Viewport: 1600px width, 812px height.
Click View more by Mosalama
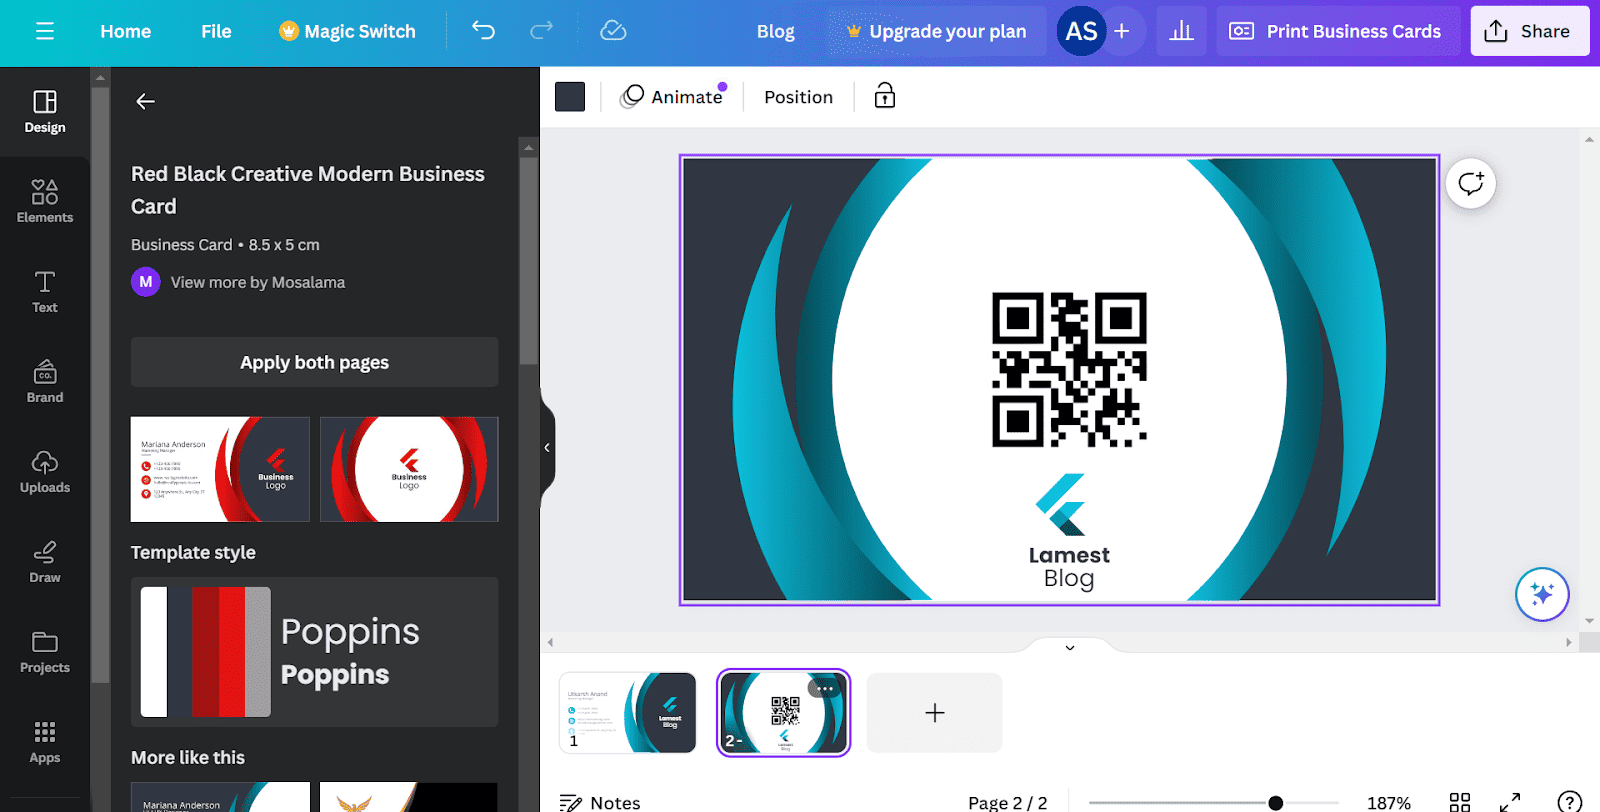click(x=258, y=282)
